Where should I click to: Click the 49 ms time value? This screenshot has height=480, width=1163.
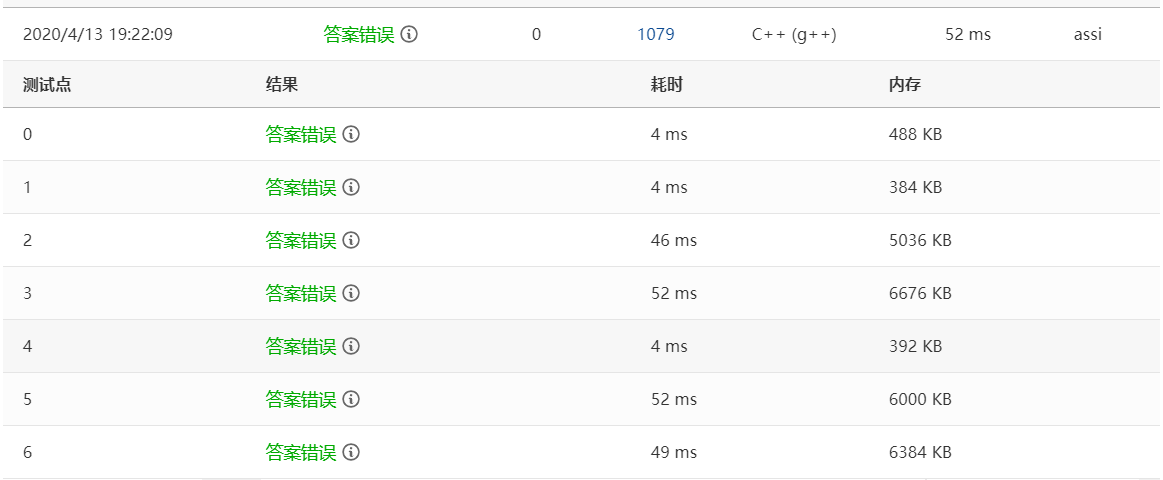coord(673,452)
